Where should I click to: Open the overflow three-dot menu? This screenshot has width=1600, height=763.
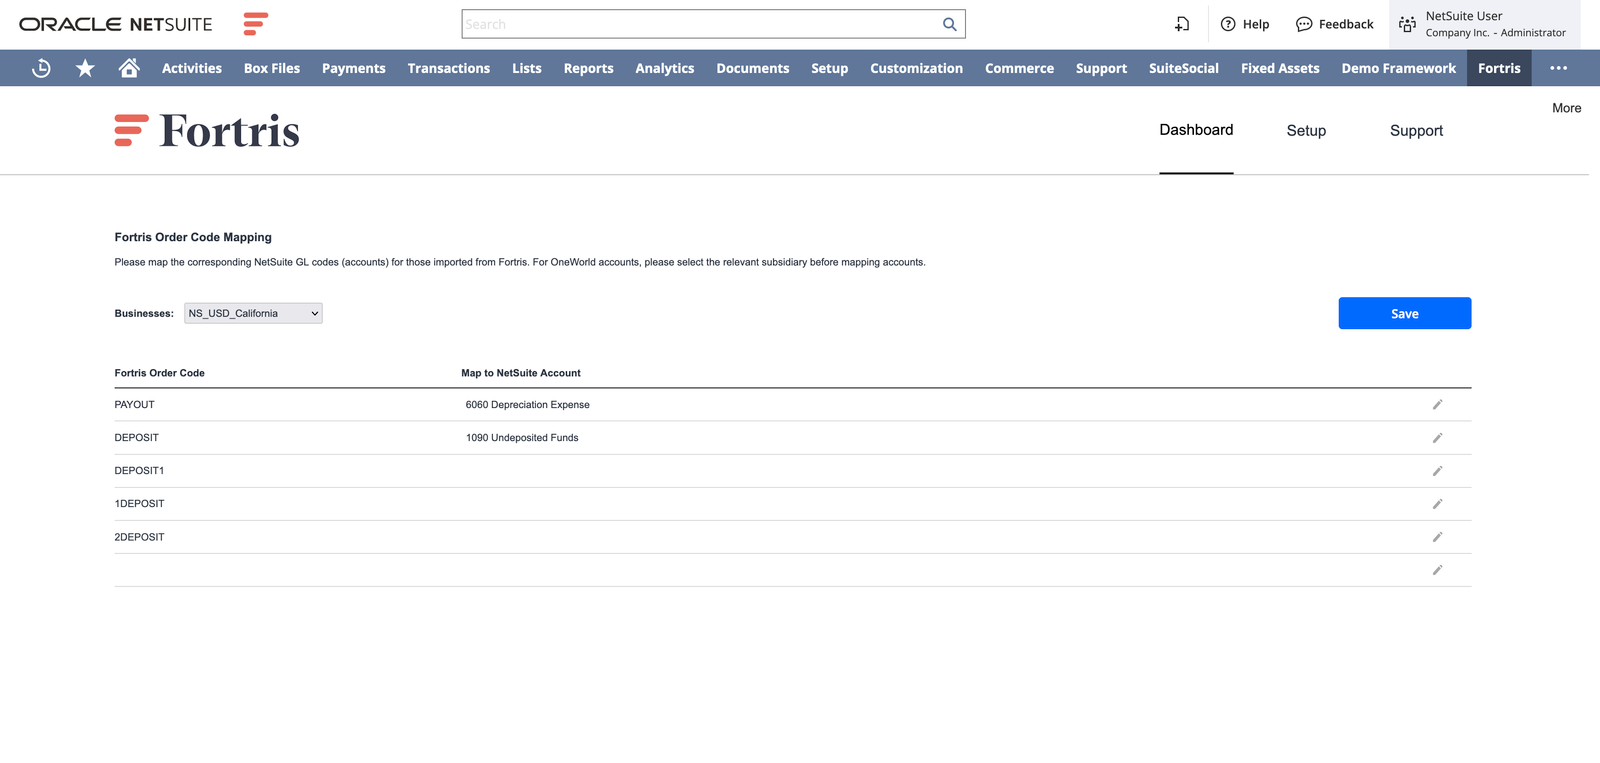pos(1558,68)
